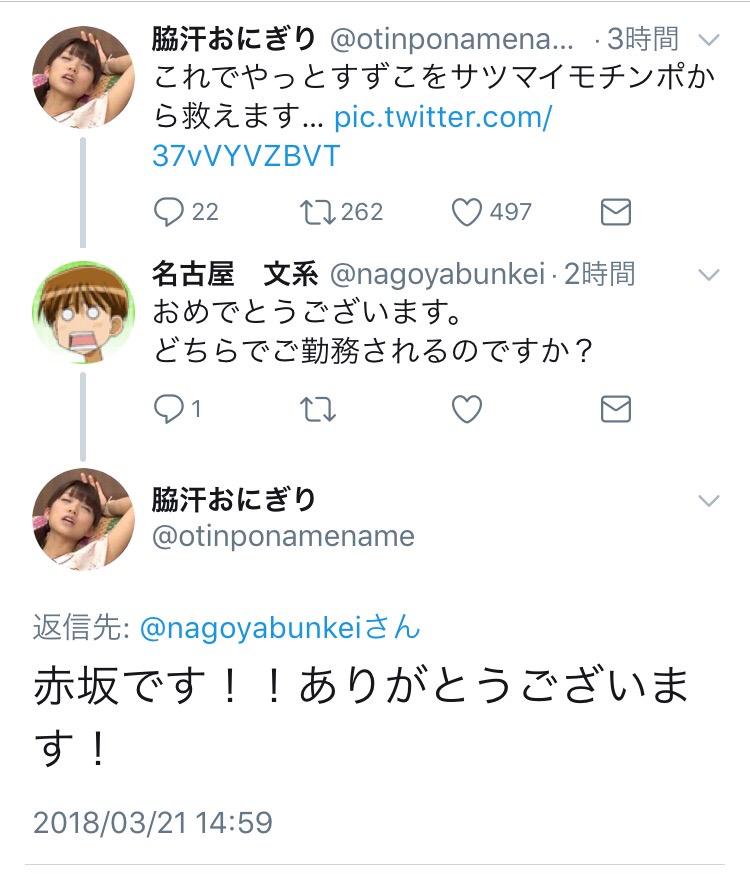
Task: Open avatar of the main reply tweet
Action: [83, 519]
